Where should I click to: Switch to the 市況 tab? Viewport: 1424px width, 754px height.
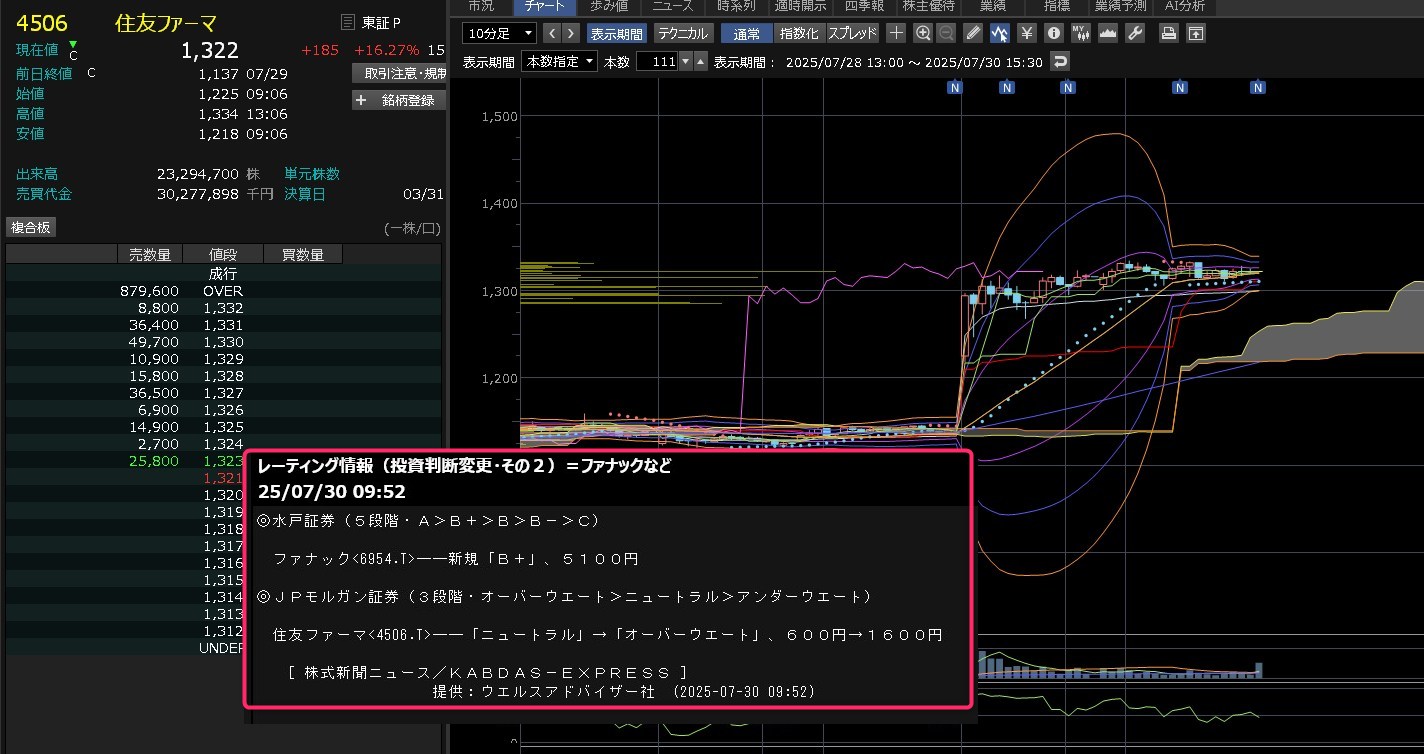click(480, 6)
